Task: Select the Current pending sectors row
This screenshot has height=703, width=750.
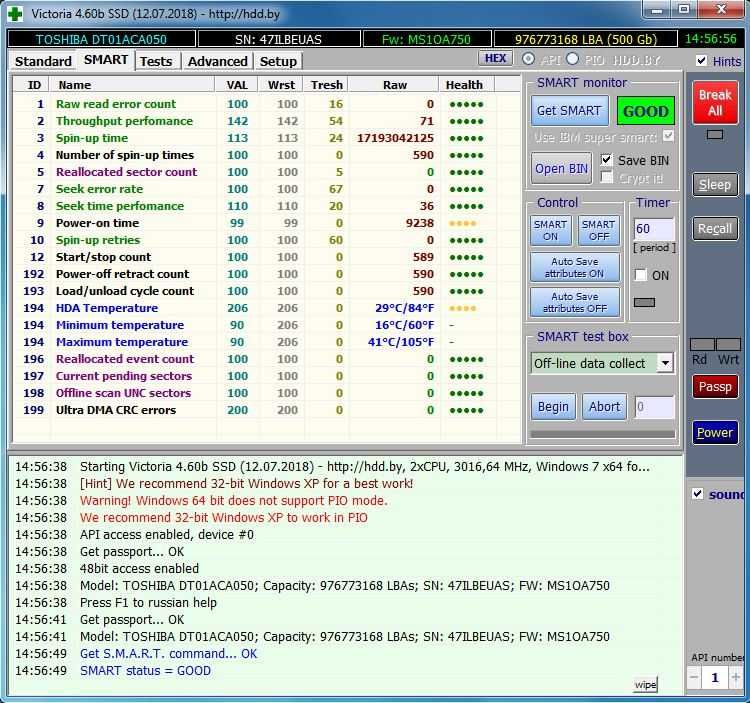Action: point(266,376)
